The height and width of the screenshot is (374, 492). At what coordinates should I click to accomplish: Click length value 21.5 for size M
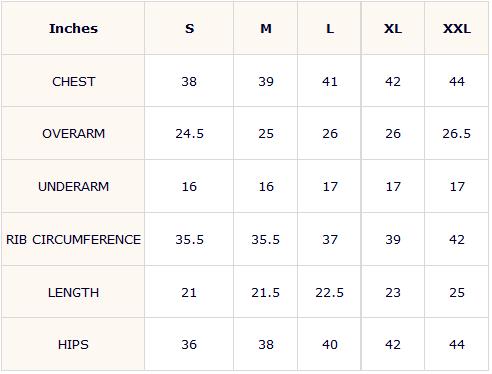[x=266, y=292]
